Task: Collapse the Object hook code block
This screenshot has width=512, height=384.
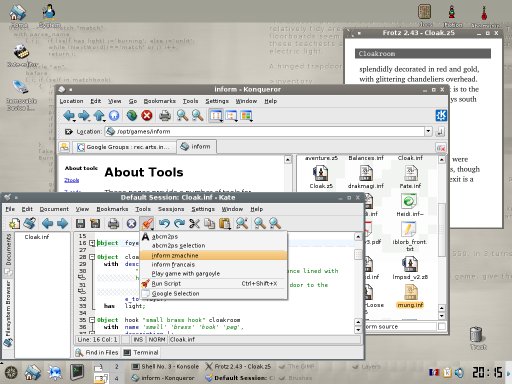Action: (x=92, y=320)
